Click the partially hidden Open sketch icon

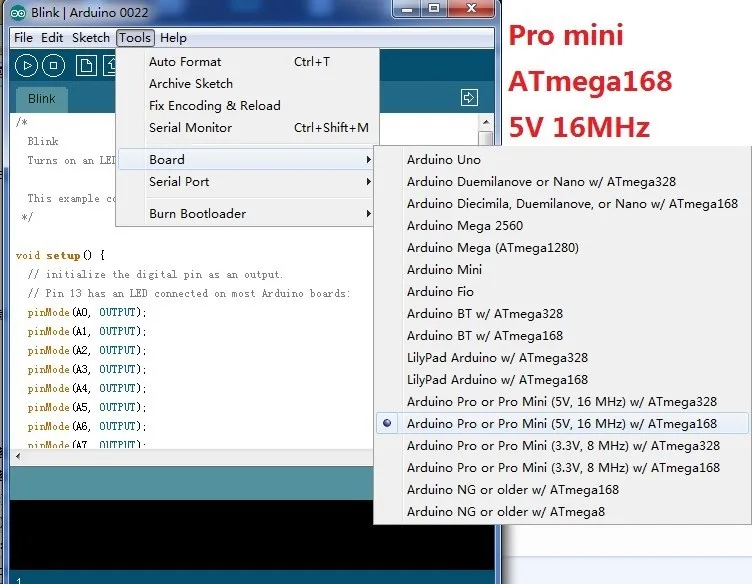(x=110, y=65)
